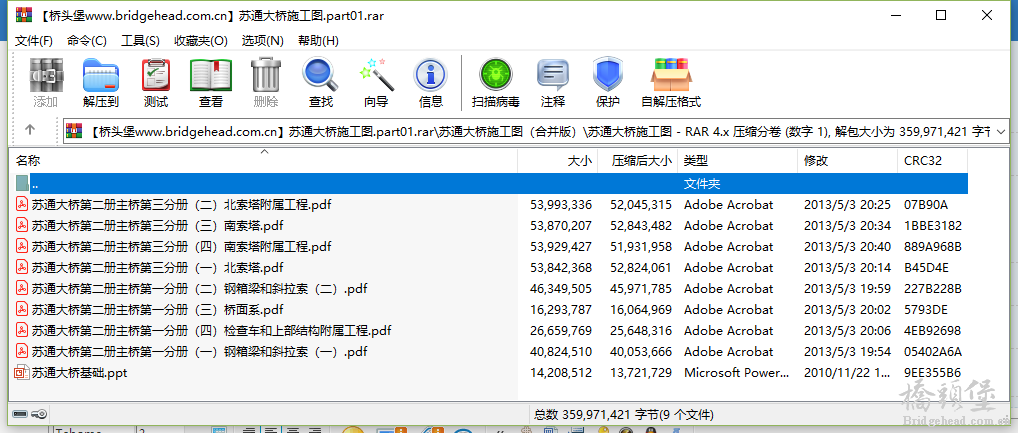This screenshot has width=1018, height=433.
Task: Click the 保护 (Protect) shield icon
Action: [608, 75]
